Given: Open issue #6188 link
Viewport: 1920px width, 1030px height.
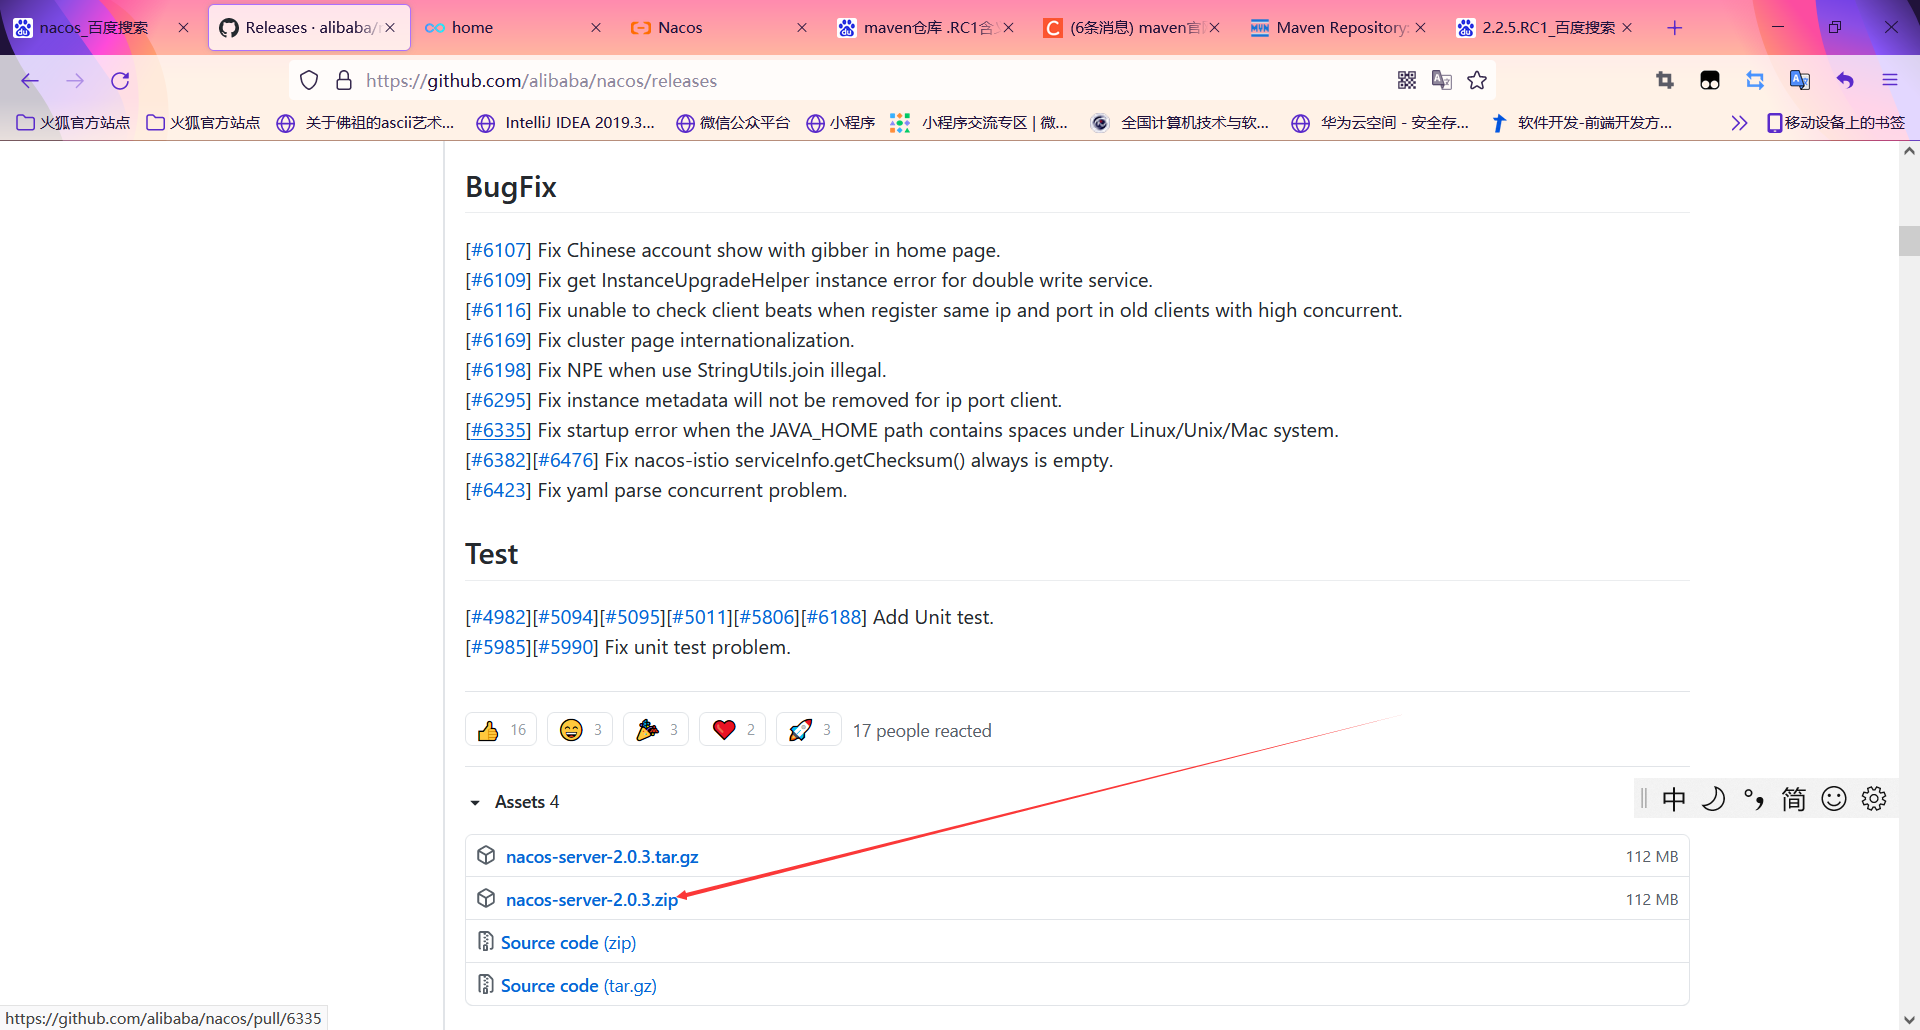Looking at the screenshot, I should click(x=833, y=617).
